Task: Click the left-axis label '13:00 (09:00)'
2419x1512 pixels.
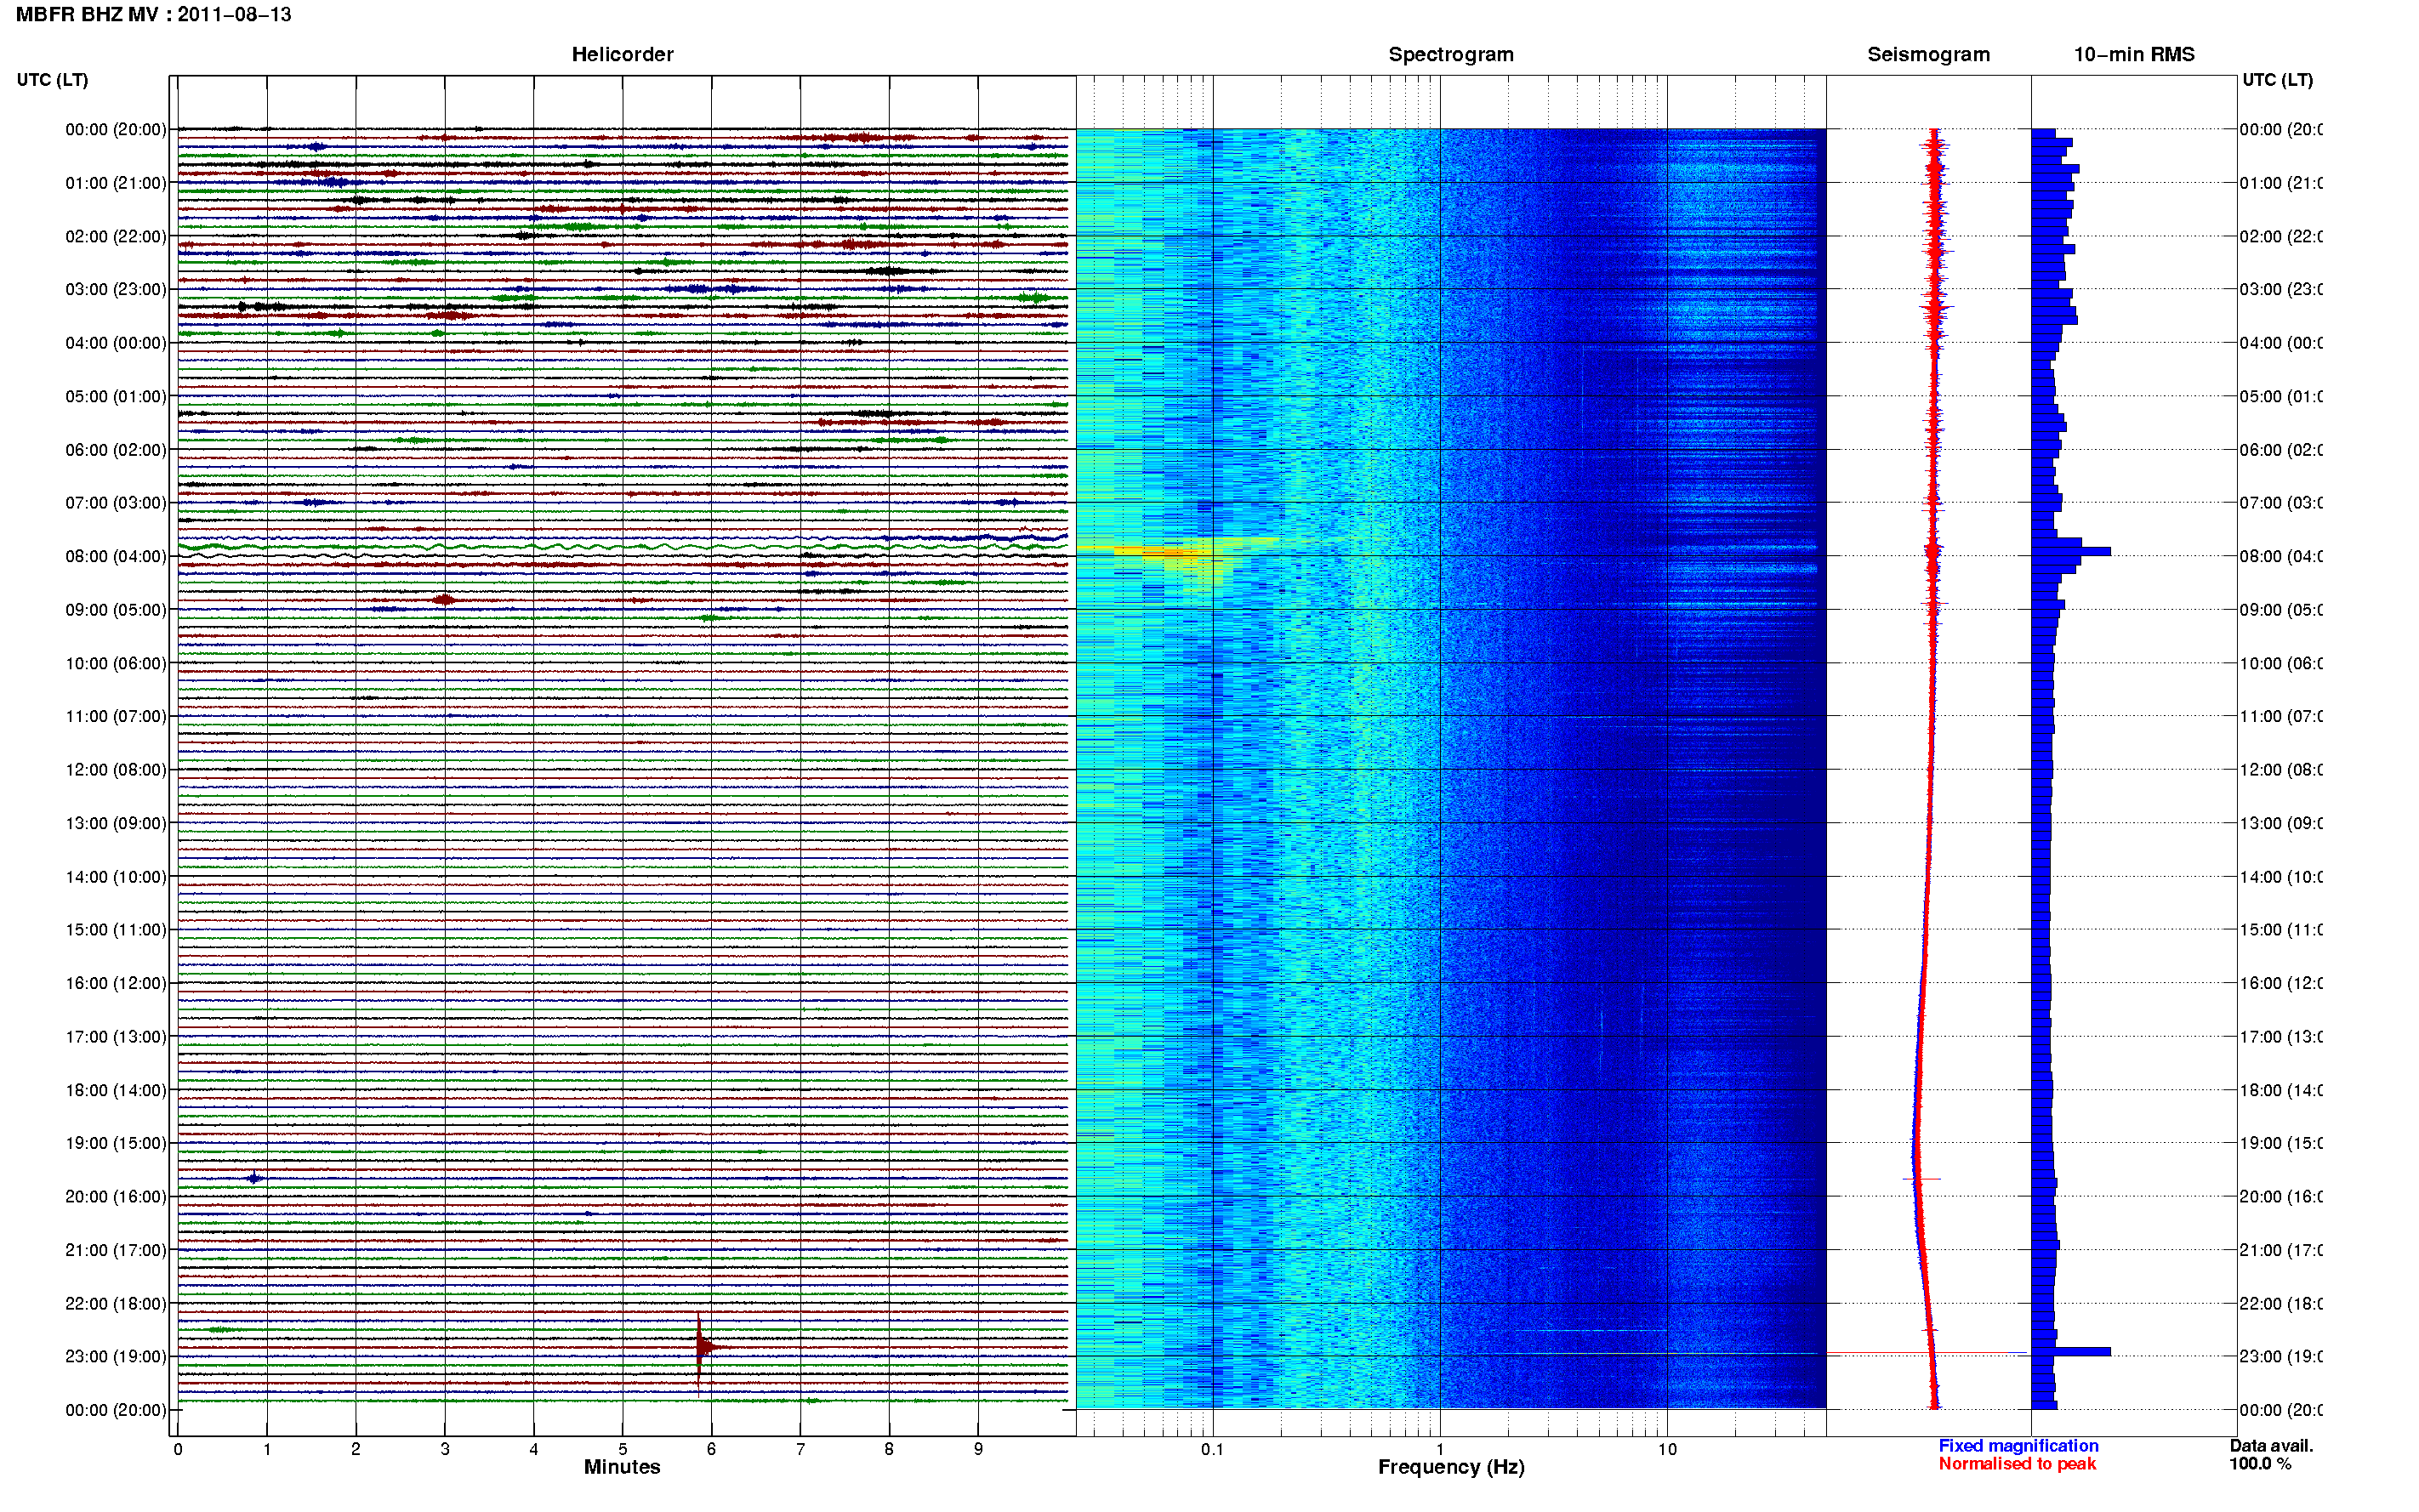Action: click(116, 824)
